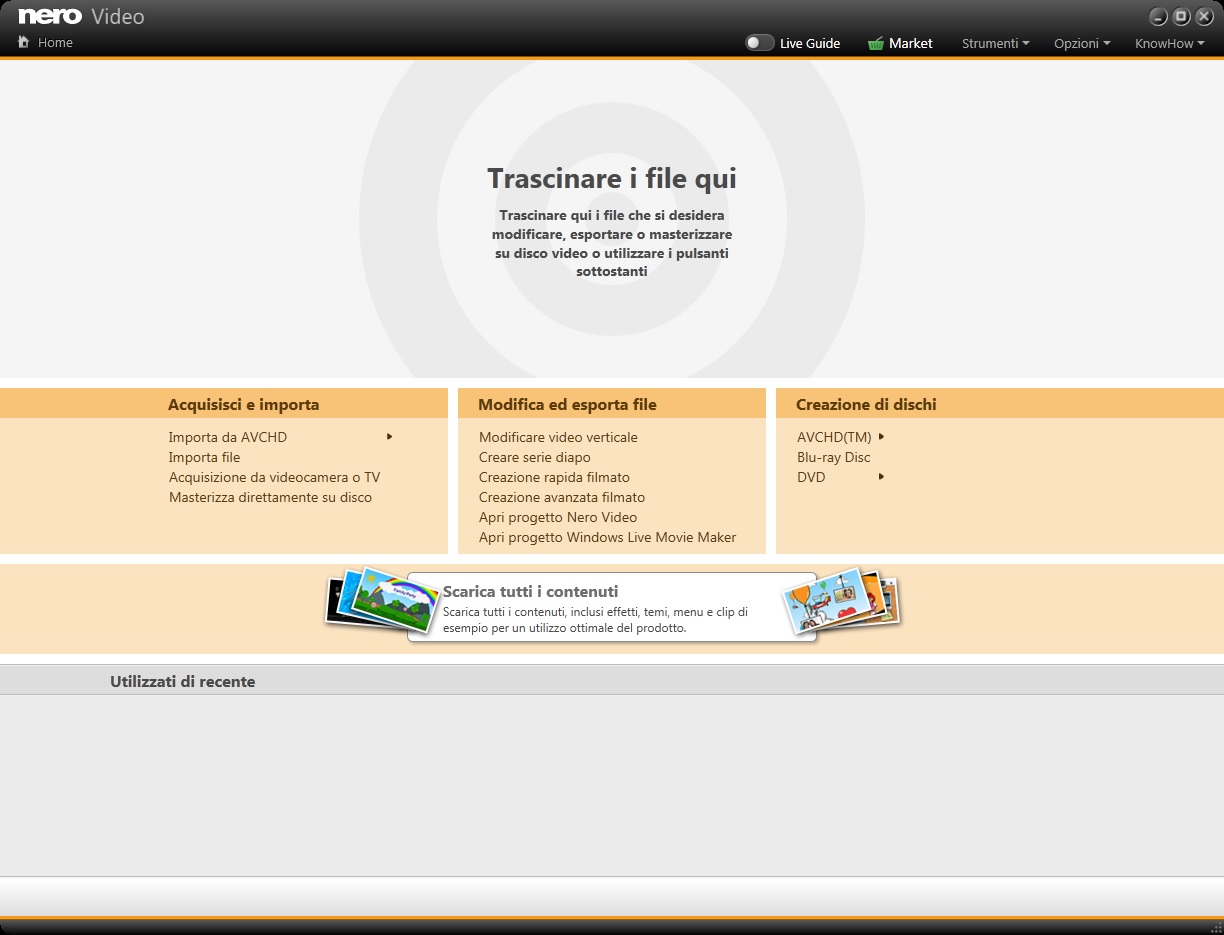This screenshot has height=935, width=1224.
Task: Click the Importa da AVCHD entry
Action: click(x=228, y=437)
